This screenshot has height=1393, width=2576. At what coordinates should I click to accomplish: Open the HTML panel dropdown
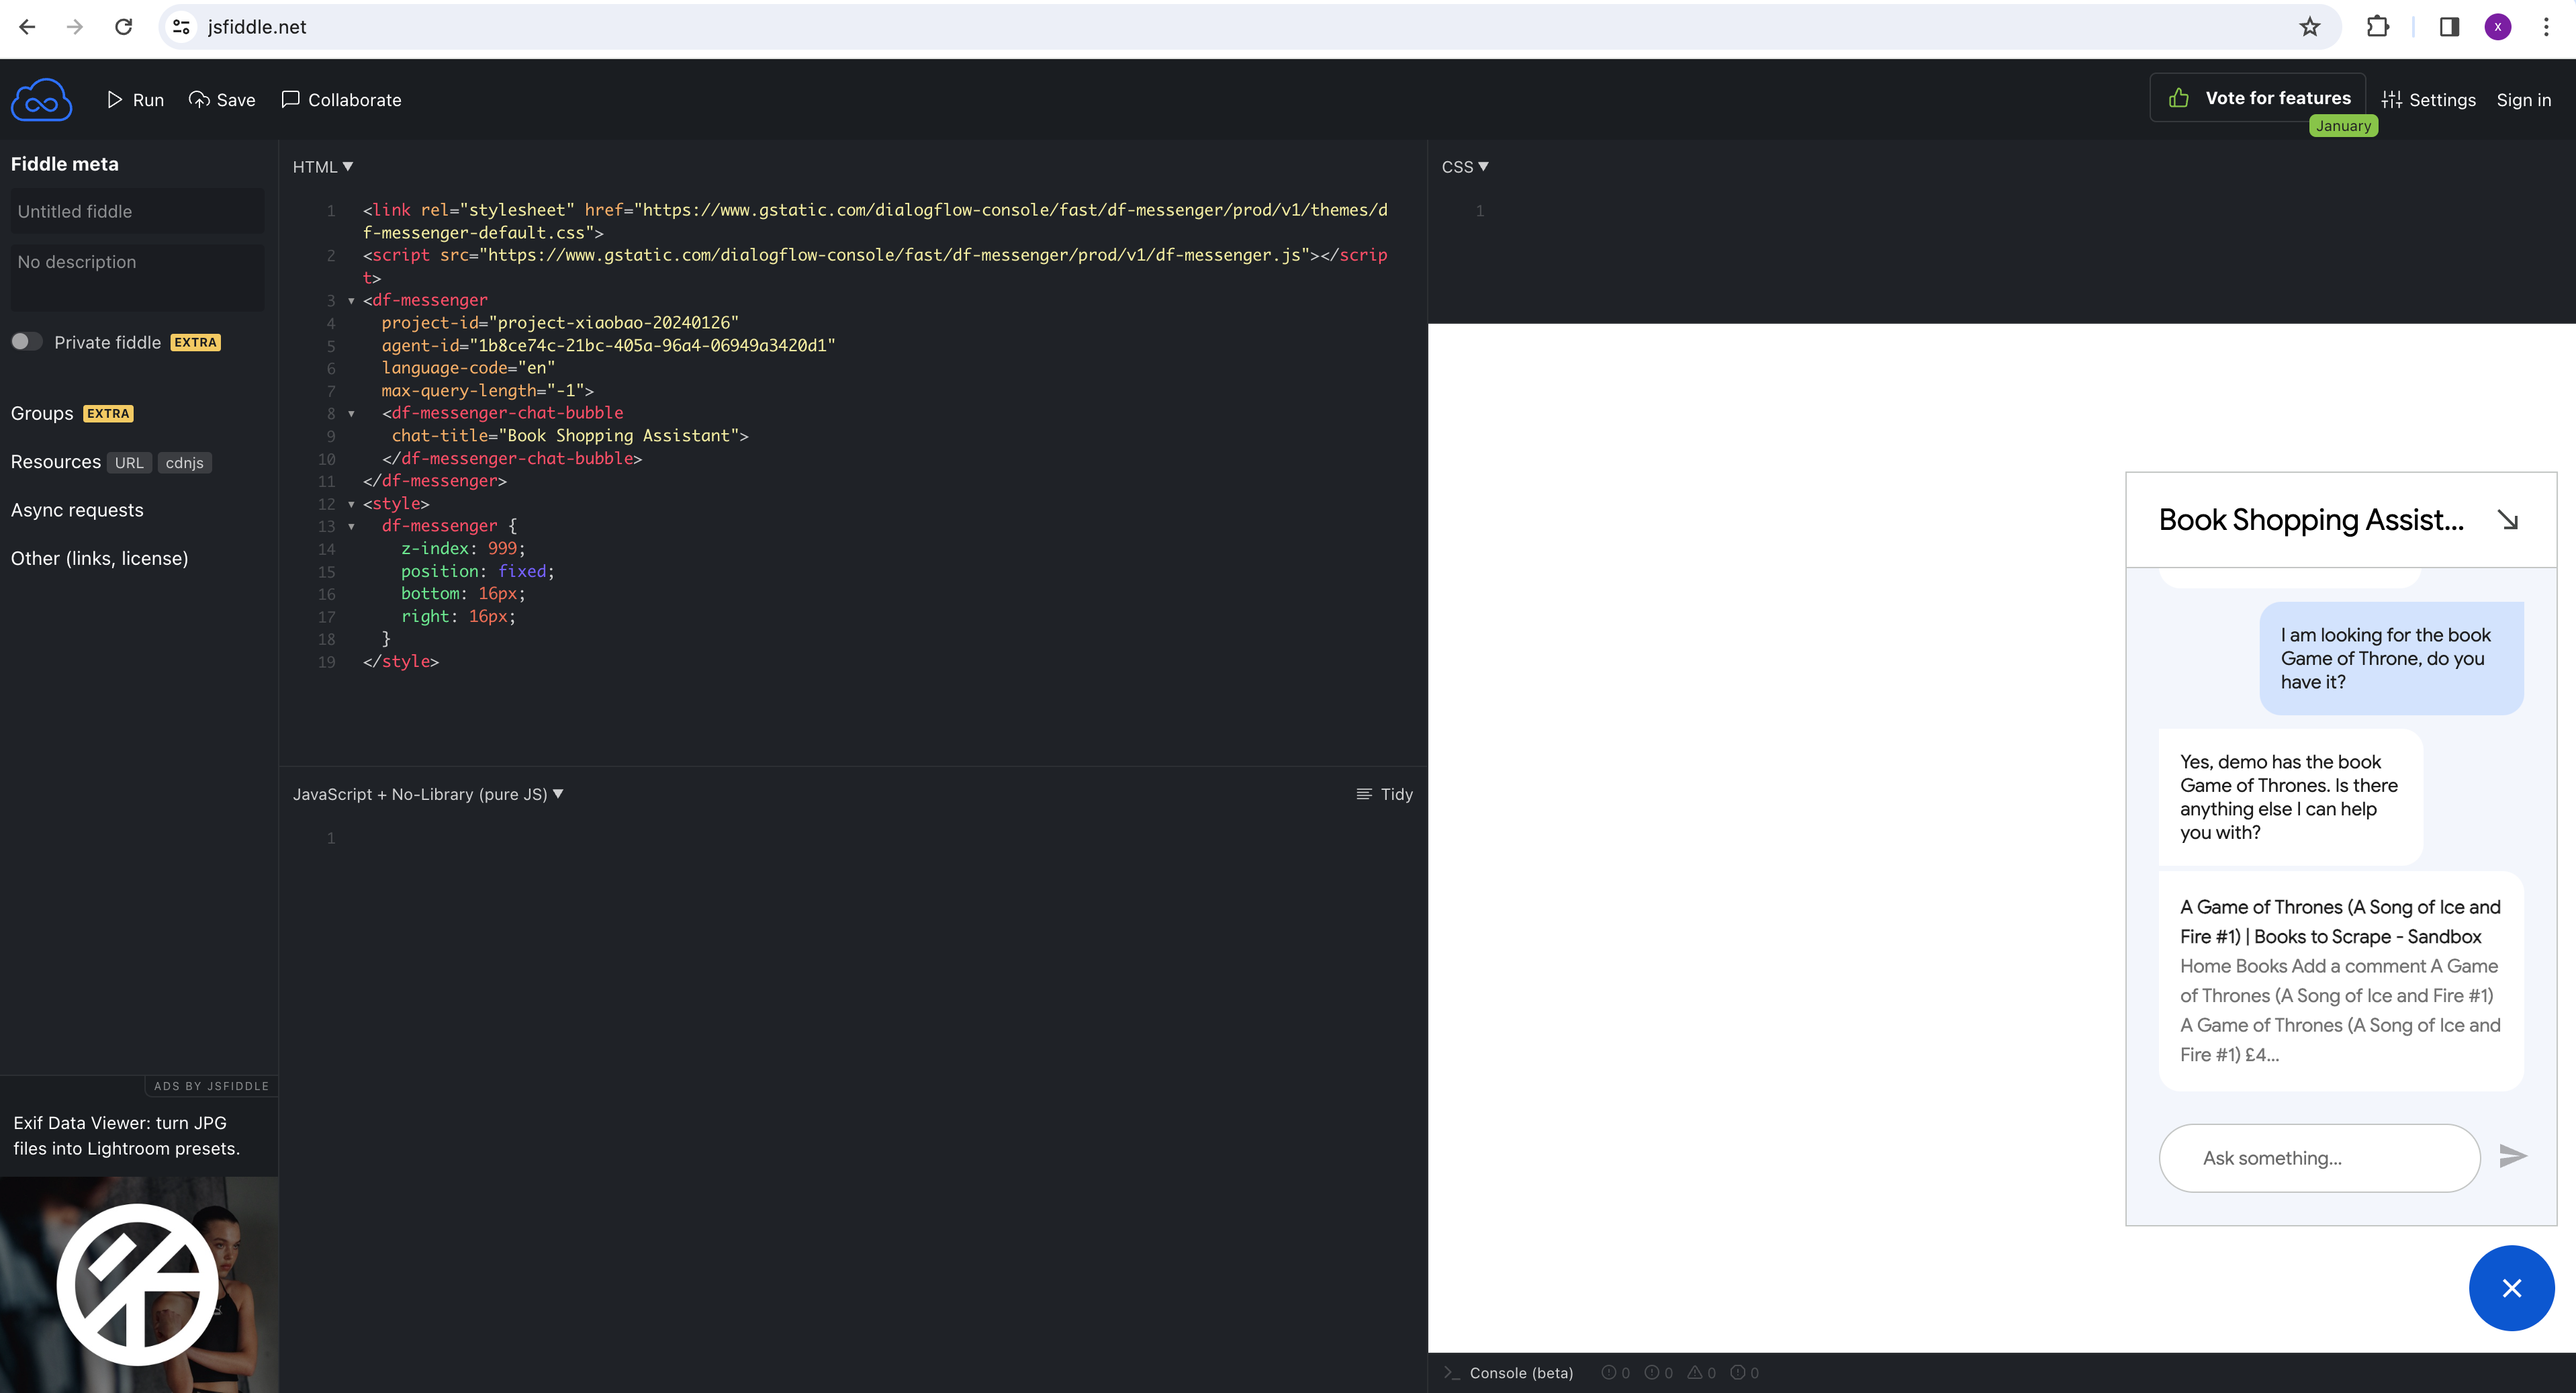[322, 167]
